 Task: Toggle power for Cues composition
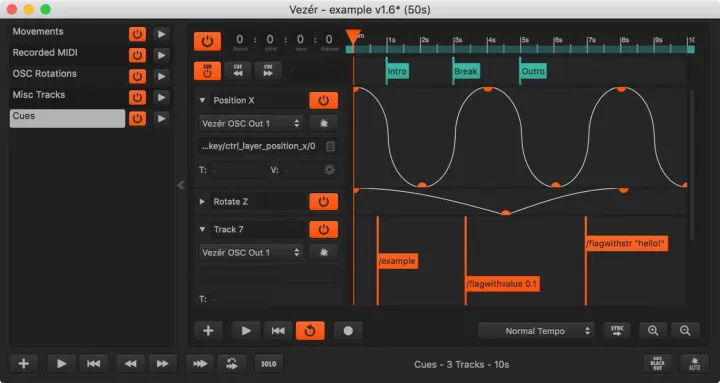coord(137,118)
